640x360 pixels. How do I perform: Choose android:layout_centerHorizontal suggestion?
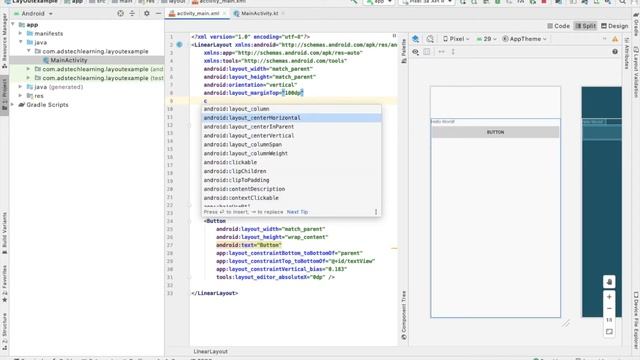tap(291, 118)
